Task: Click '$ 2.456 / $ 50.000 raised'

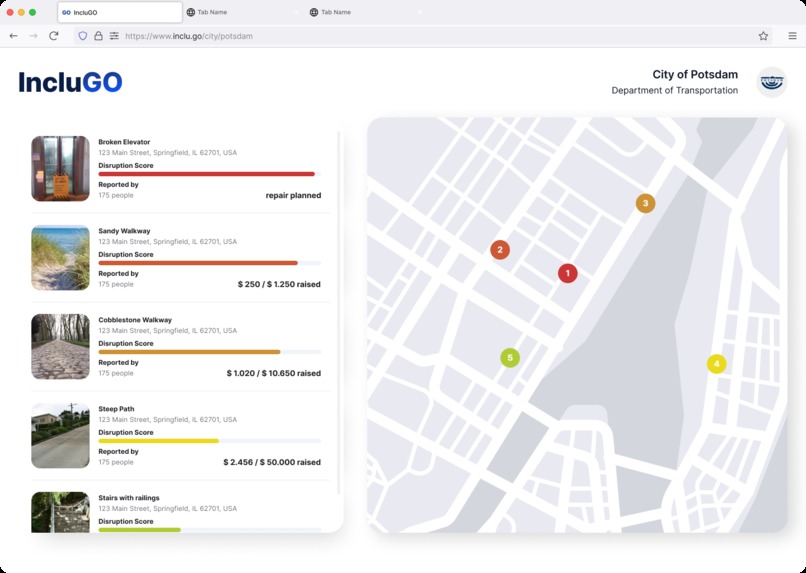Action: click(272, 462)
